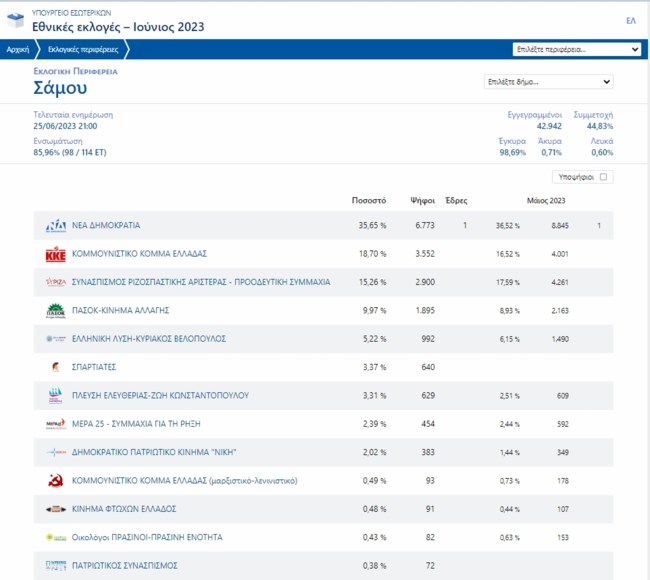Click the Σάμου region heading
Viewport: 650px width, 580px height.
pyautogui.click(x=60, y=87)
